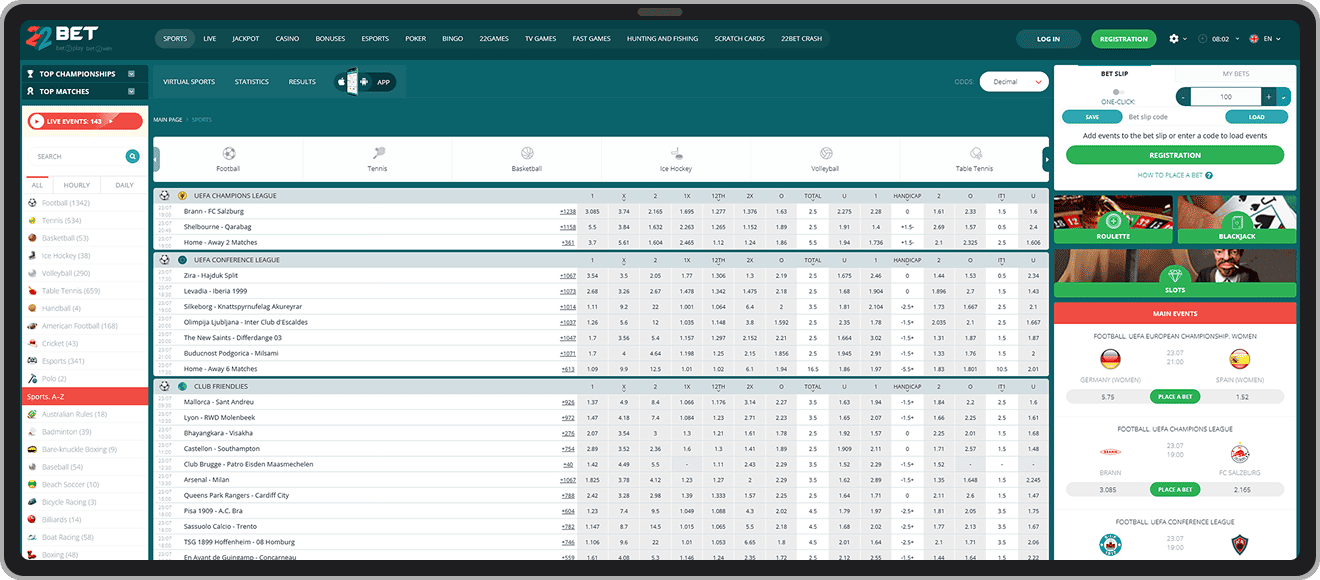Click the Apple app download icon
Screen dimensions: 1320x580
341,81
